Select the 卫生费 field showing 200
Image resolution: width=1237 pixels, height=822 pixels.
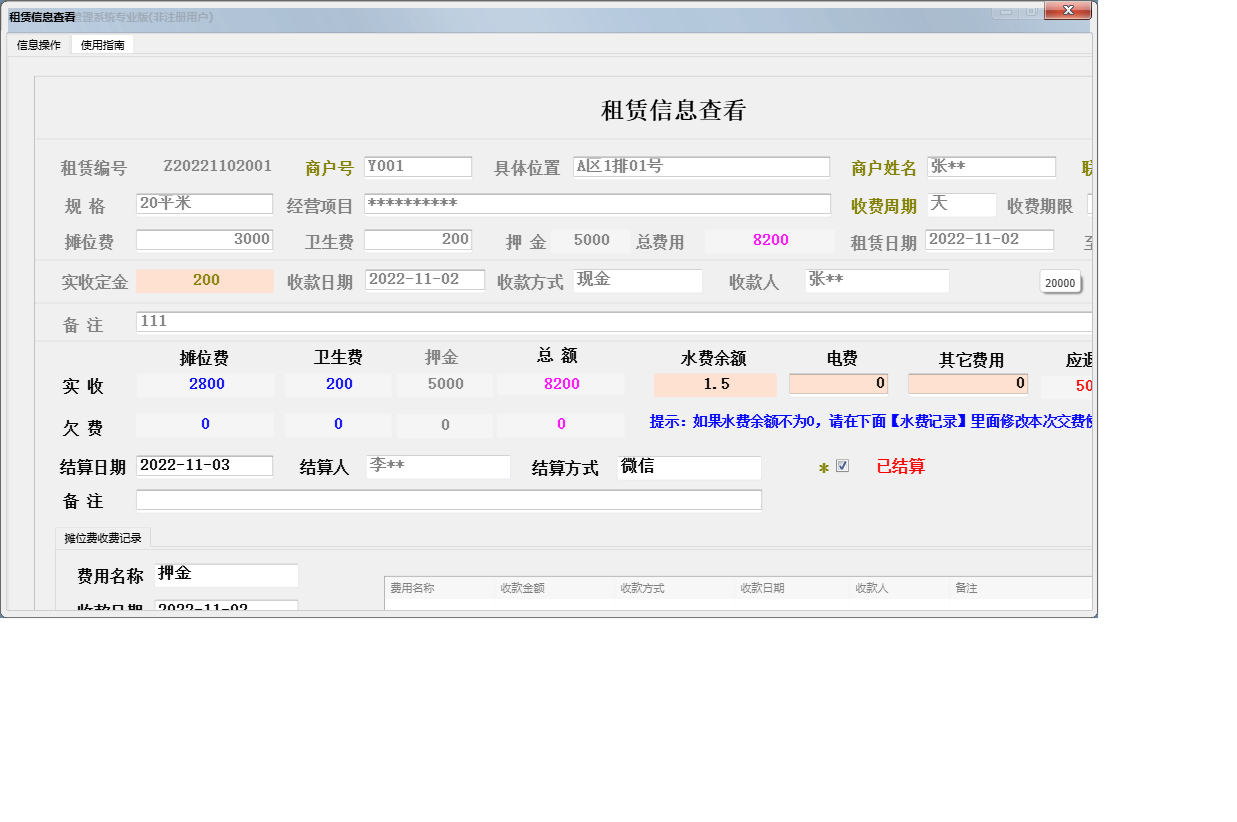coord(418,240)
